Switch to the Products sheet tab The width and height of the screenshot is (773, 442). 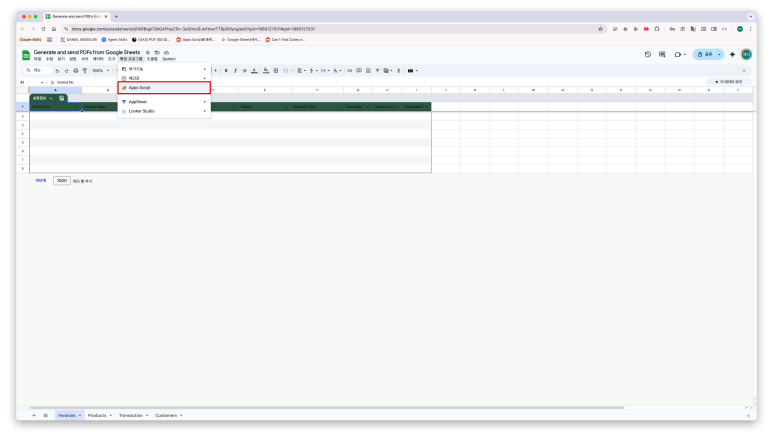pos(97,414)
